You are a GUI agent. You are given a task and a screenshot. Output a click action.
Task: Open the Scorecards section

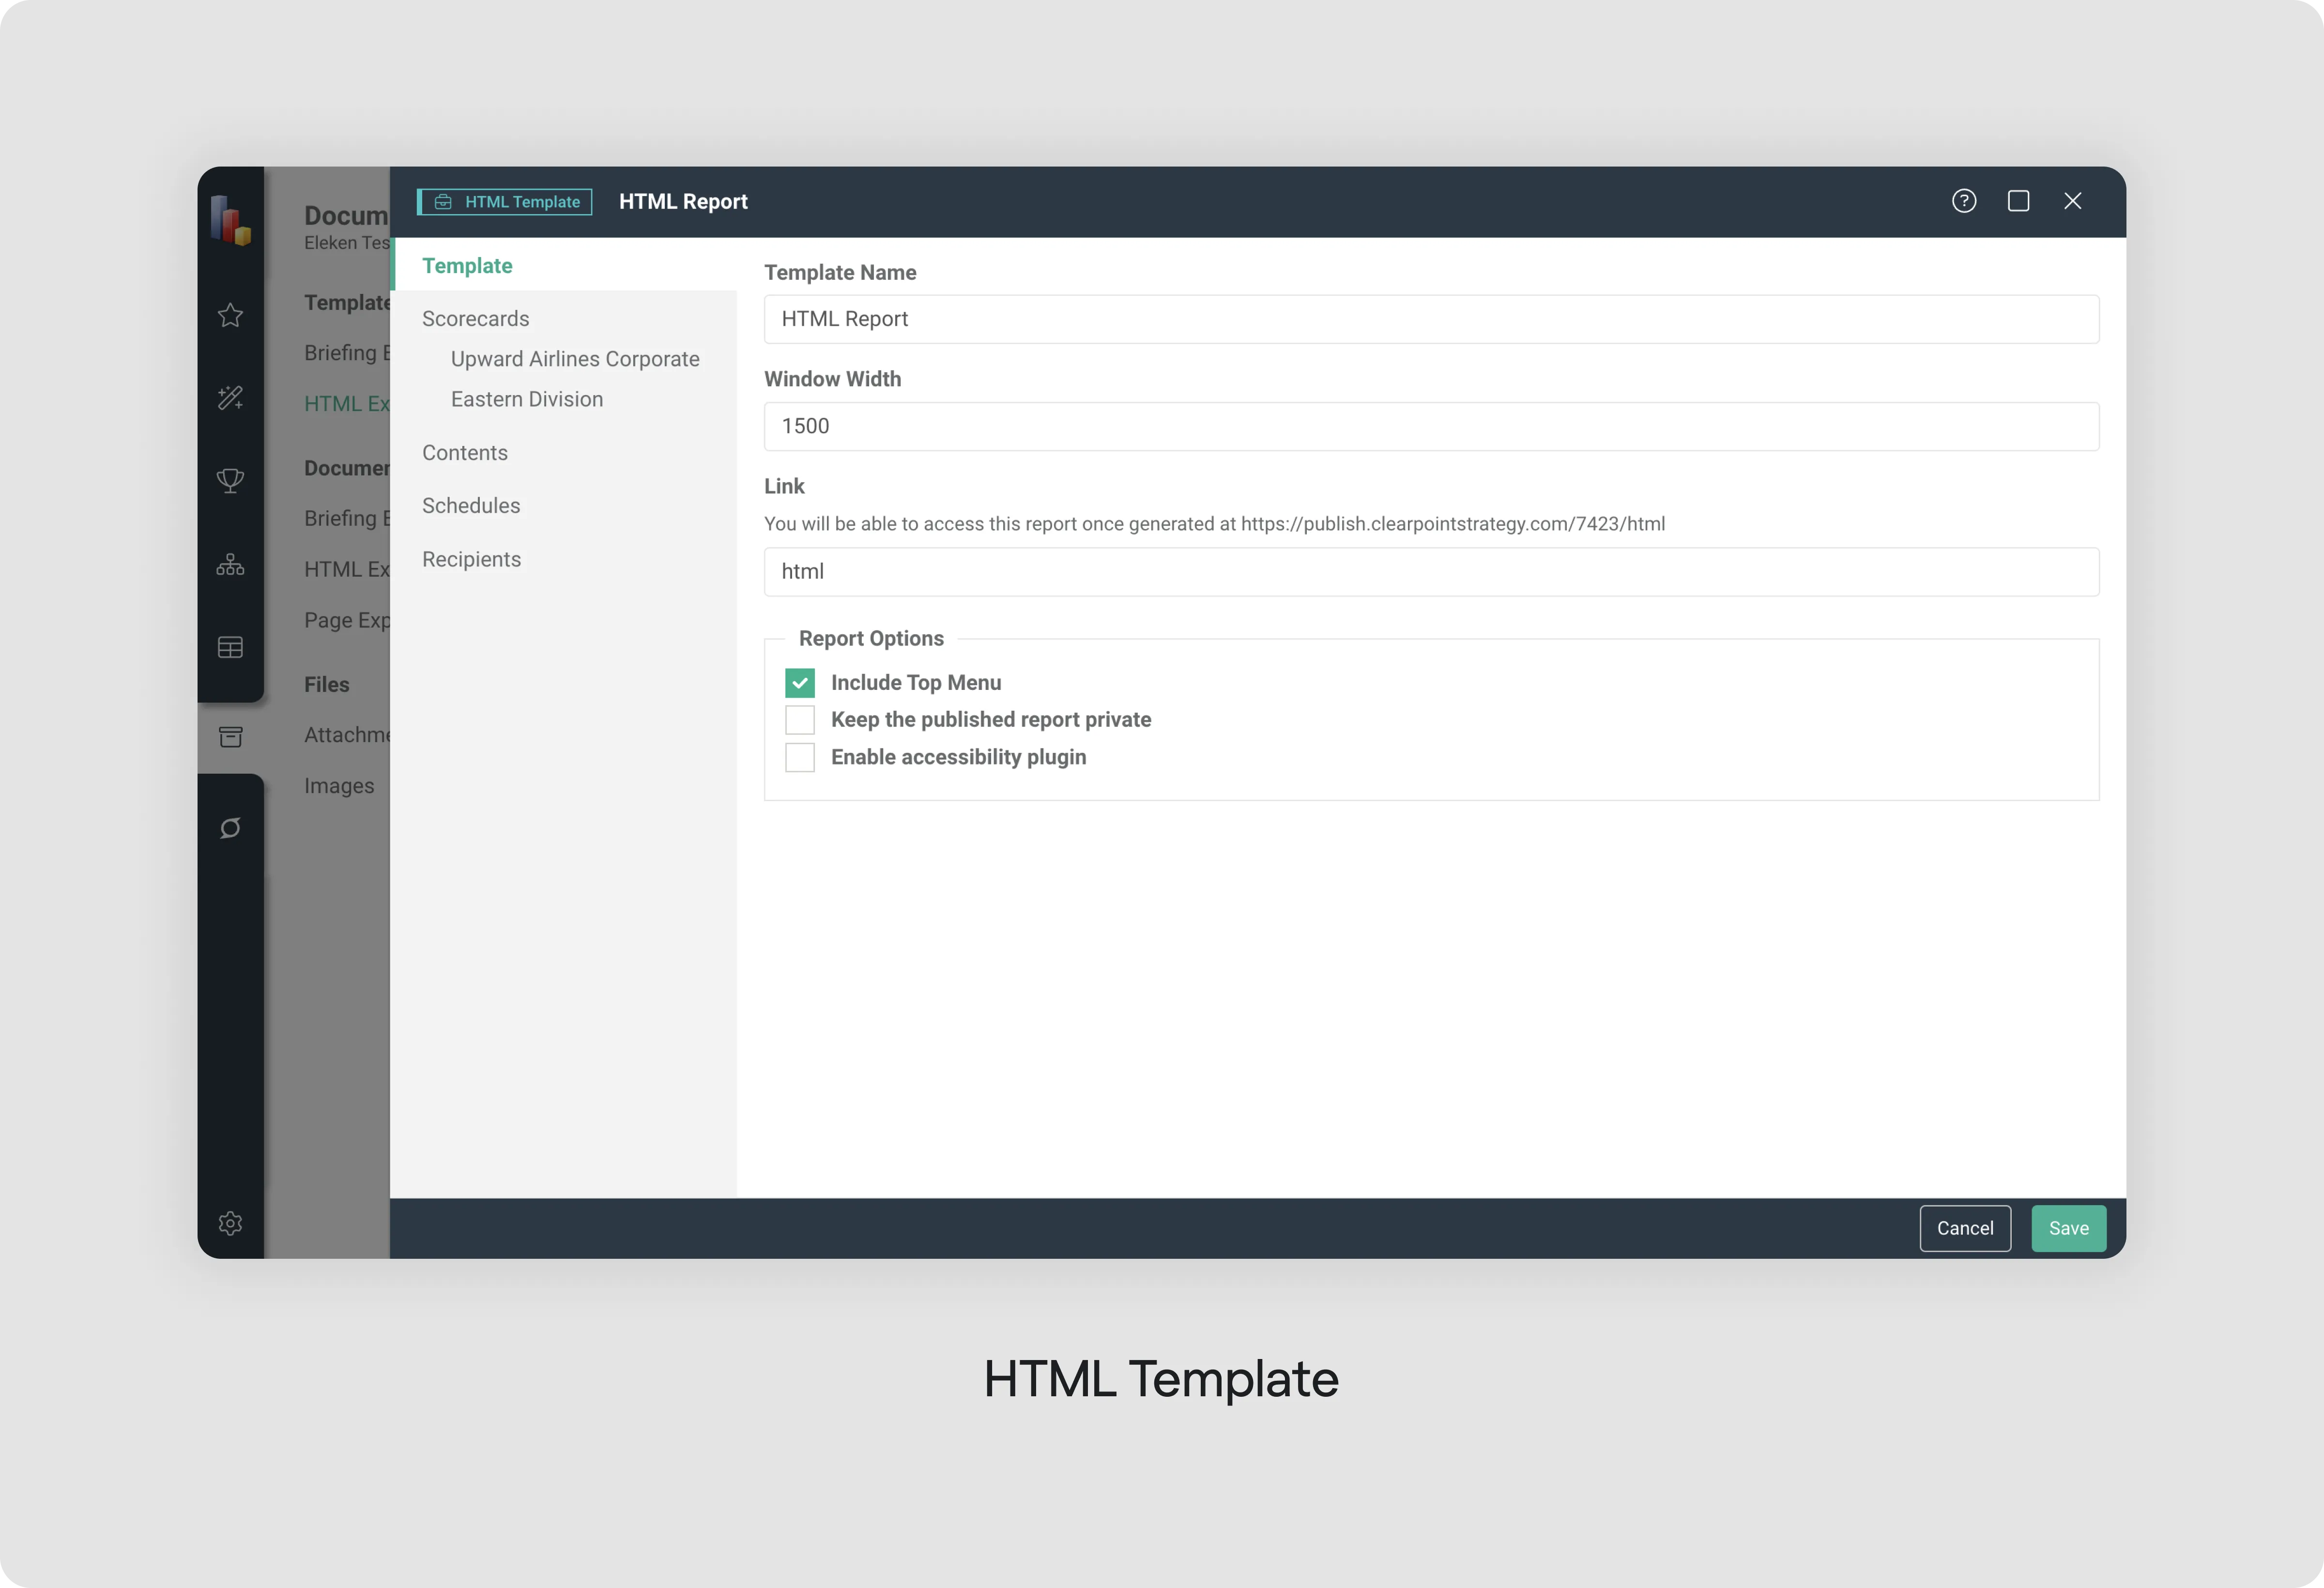click(475, 318)
